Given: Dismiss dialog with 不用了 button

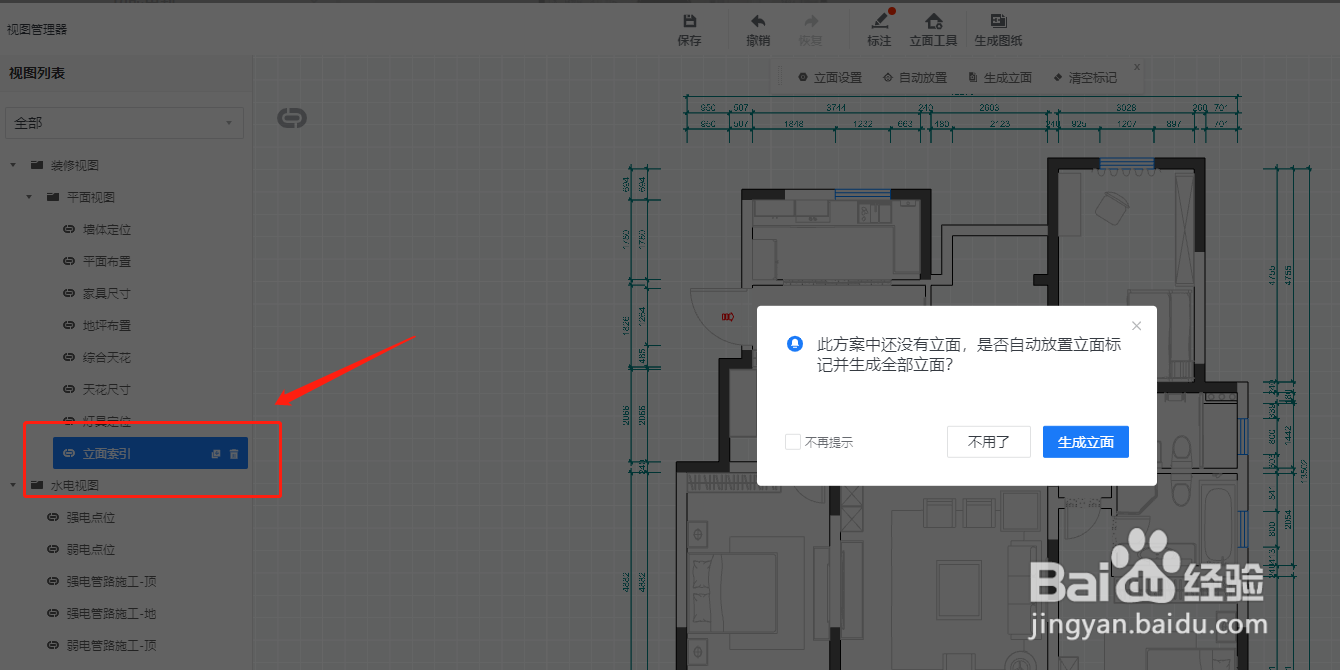Looking at the screenshot, I should click(x=988, y=441).
